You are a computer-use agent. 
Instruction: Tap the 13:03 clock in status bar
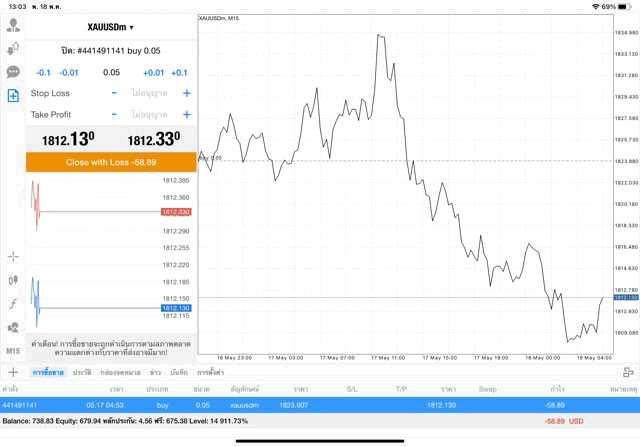tap(17, 7)
